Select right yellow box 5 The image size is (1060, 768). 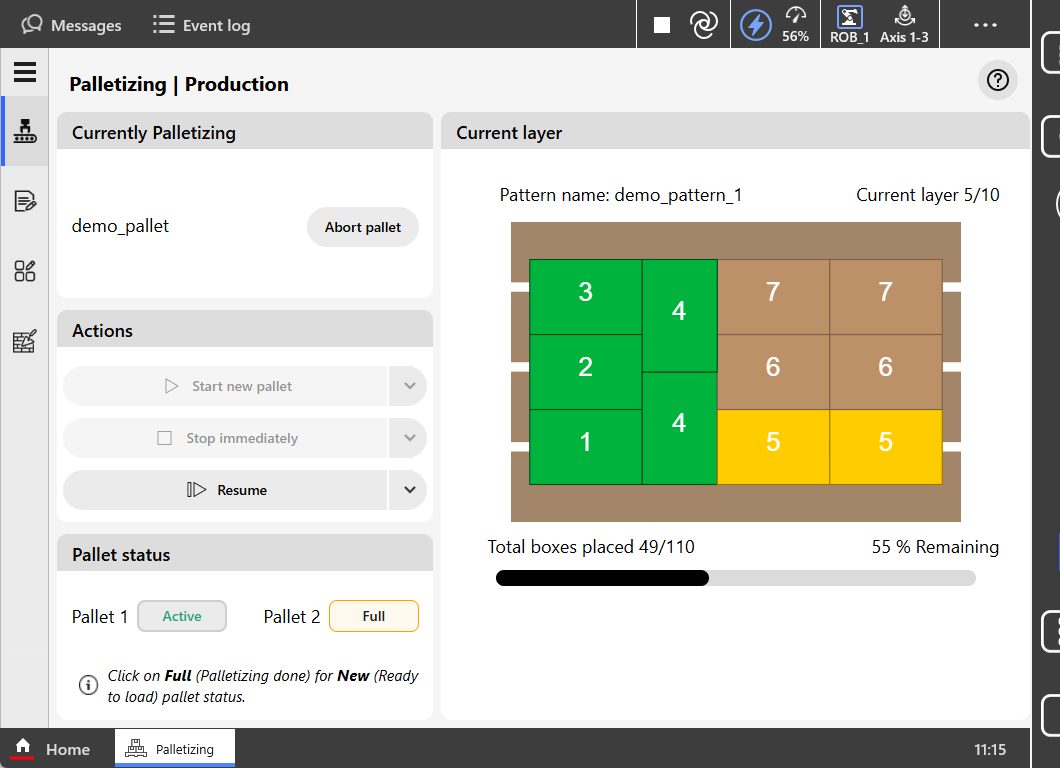pyautogui.click(x=886, y=447)
